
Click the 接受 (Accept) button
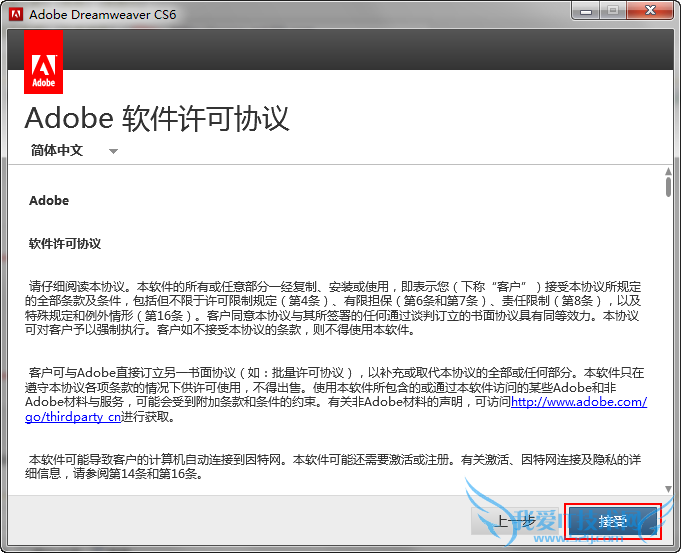pos(612,521)
